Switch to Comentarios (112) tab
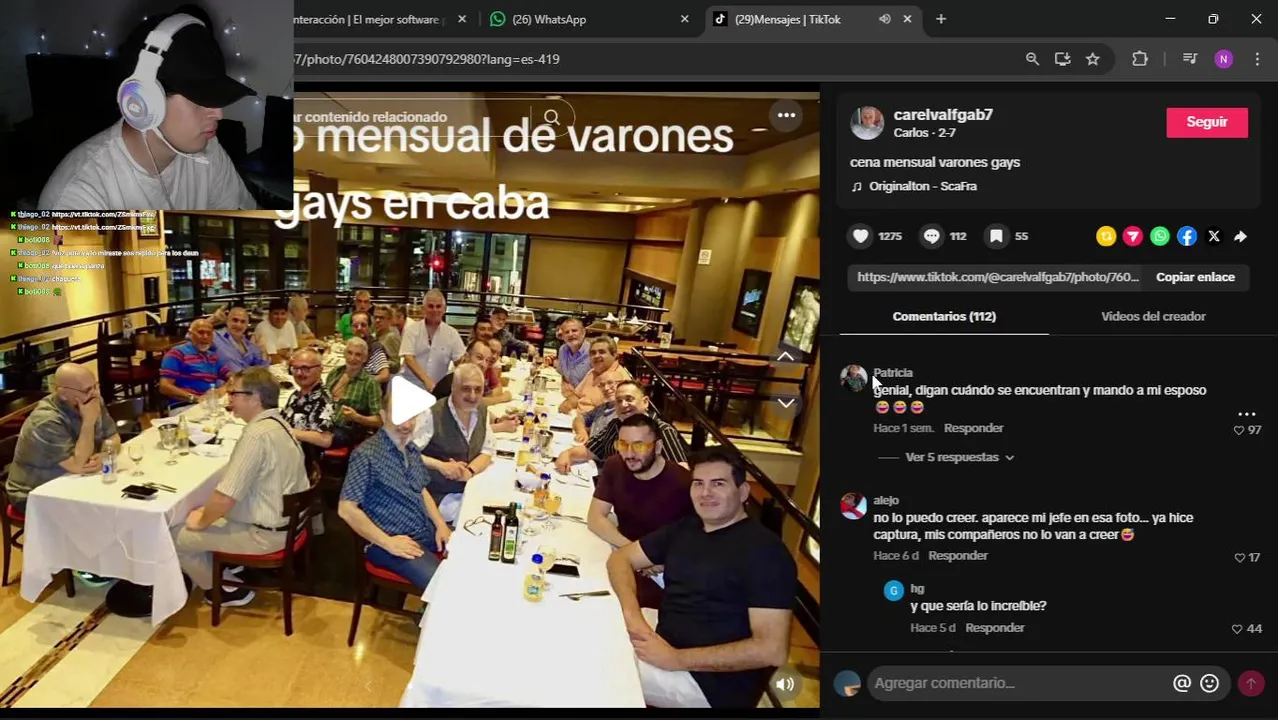Viewport: 1278px width, 720px height. coord(944,316)
